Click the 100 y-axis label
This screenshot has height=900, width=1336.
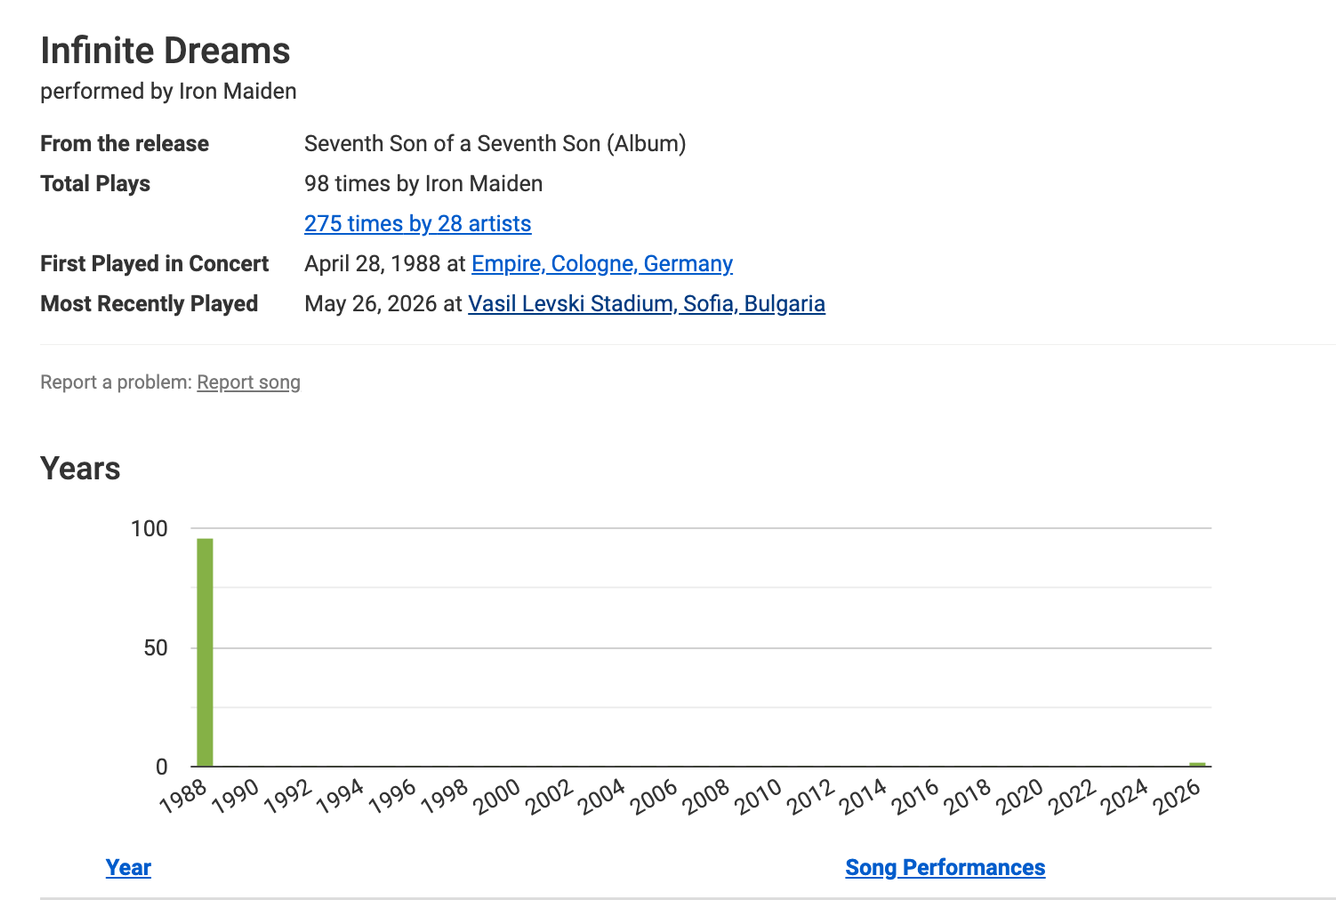coord(149,528)
